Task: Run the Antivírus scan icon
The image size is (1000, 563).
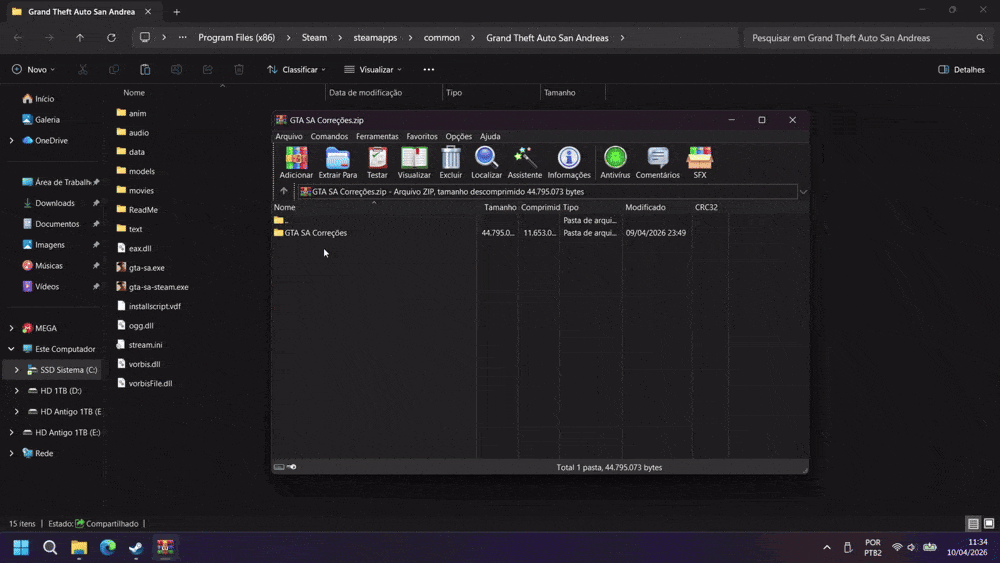Action: pyautogui.click(x=615, y=163)
